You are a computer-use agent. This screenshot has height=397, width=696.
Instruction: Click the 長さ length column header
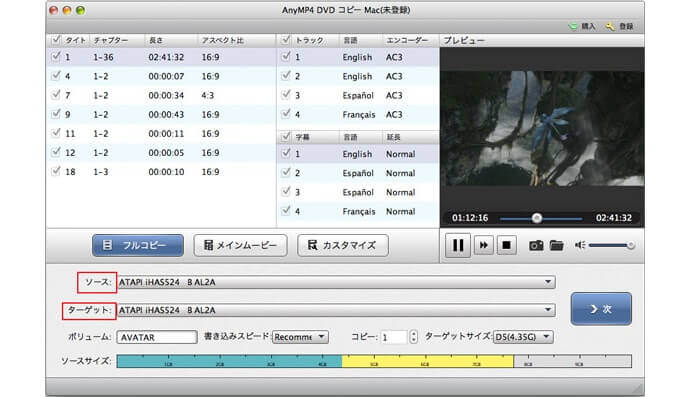point(171,40)
